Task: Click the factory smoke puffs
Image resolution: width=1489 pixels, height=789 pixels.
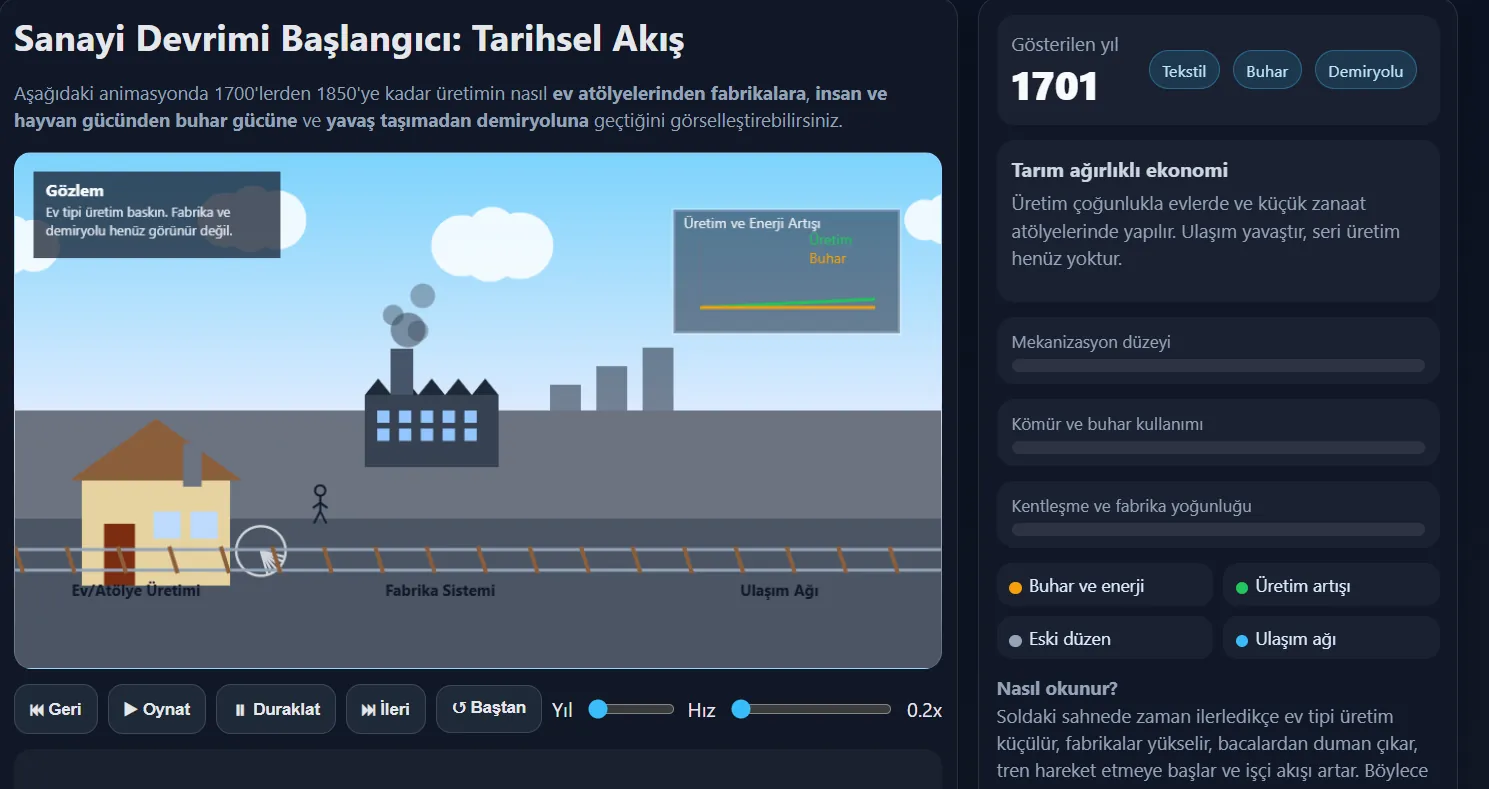Action: pos(409,315)
